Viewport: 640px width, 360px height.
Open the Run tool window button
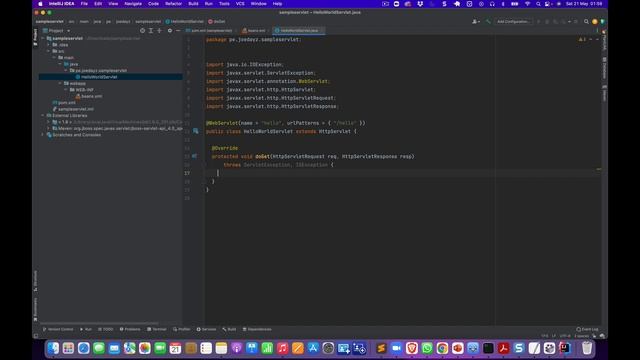click(86, 329)
